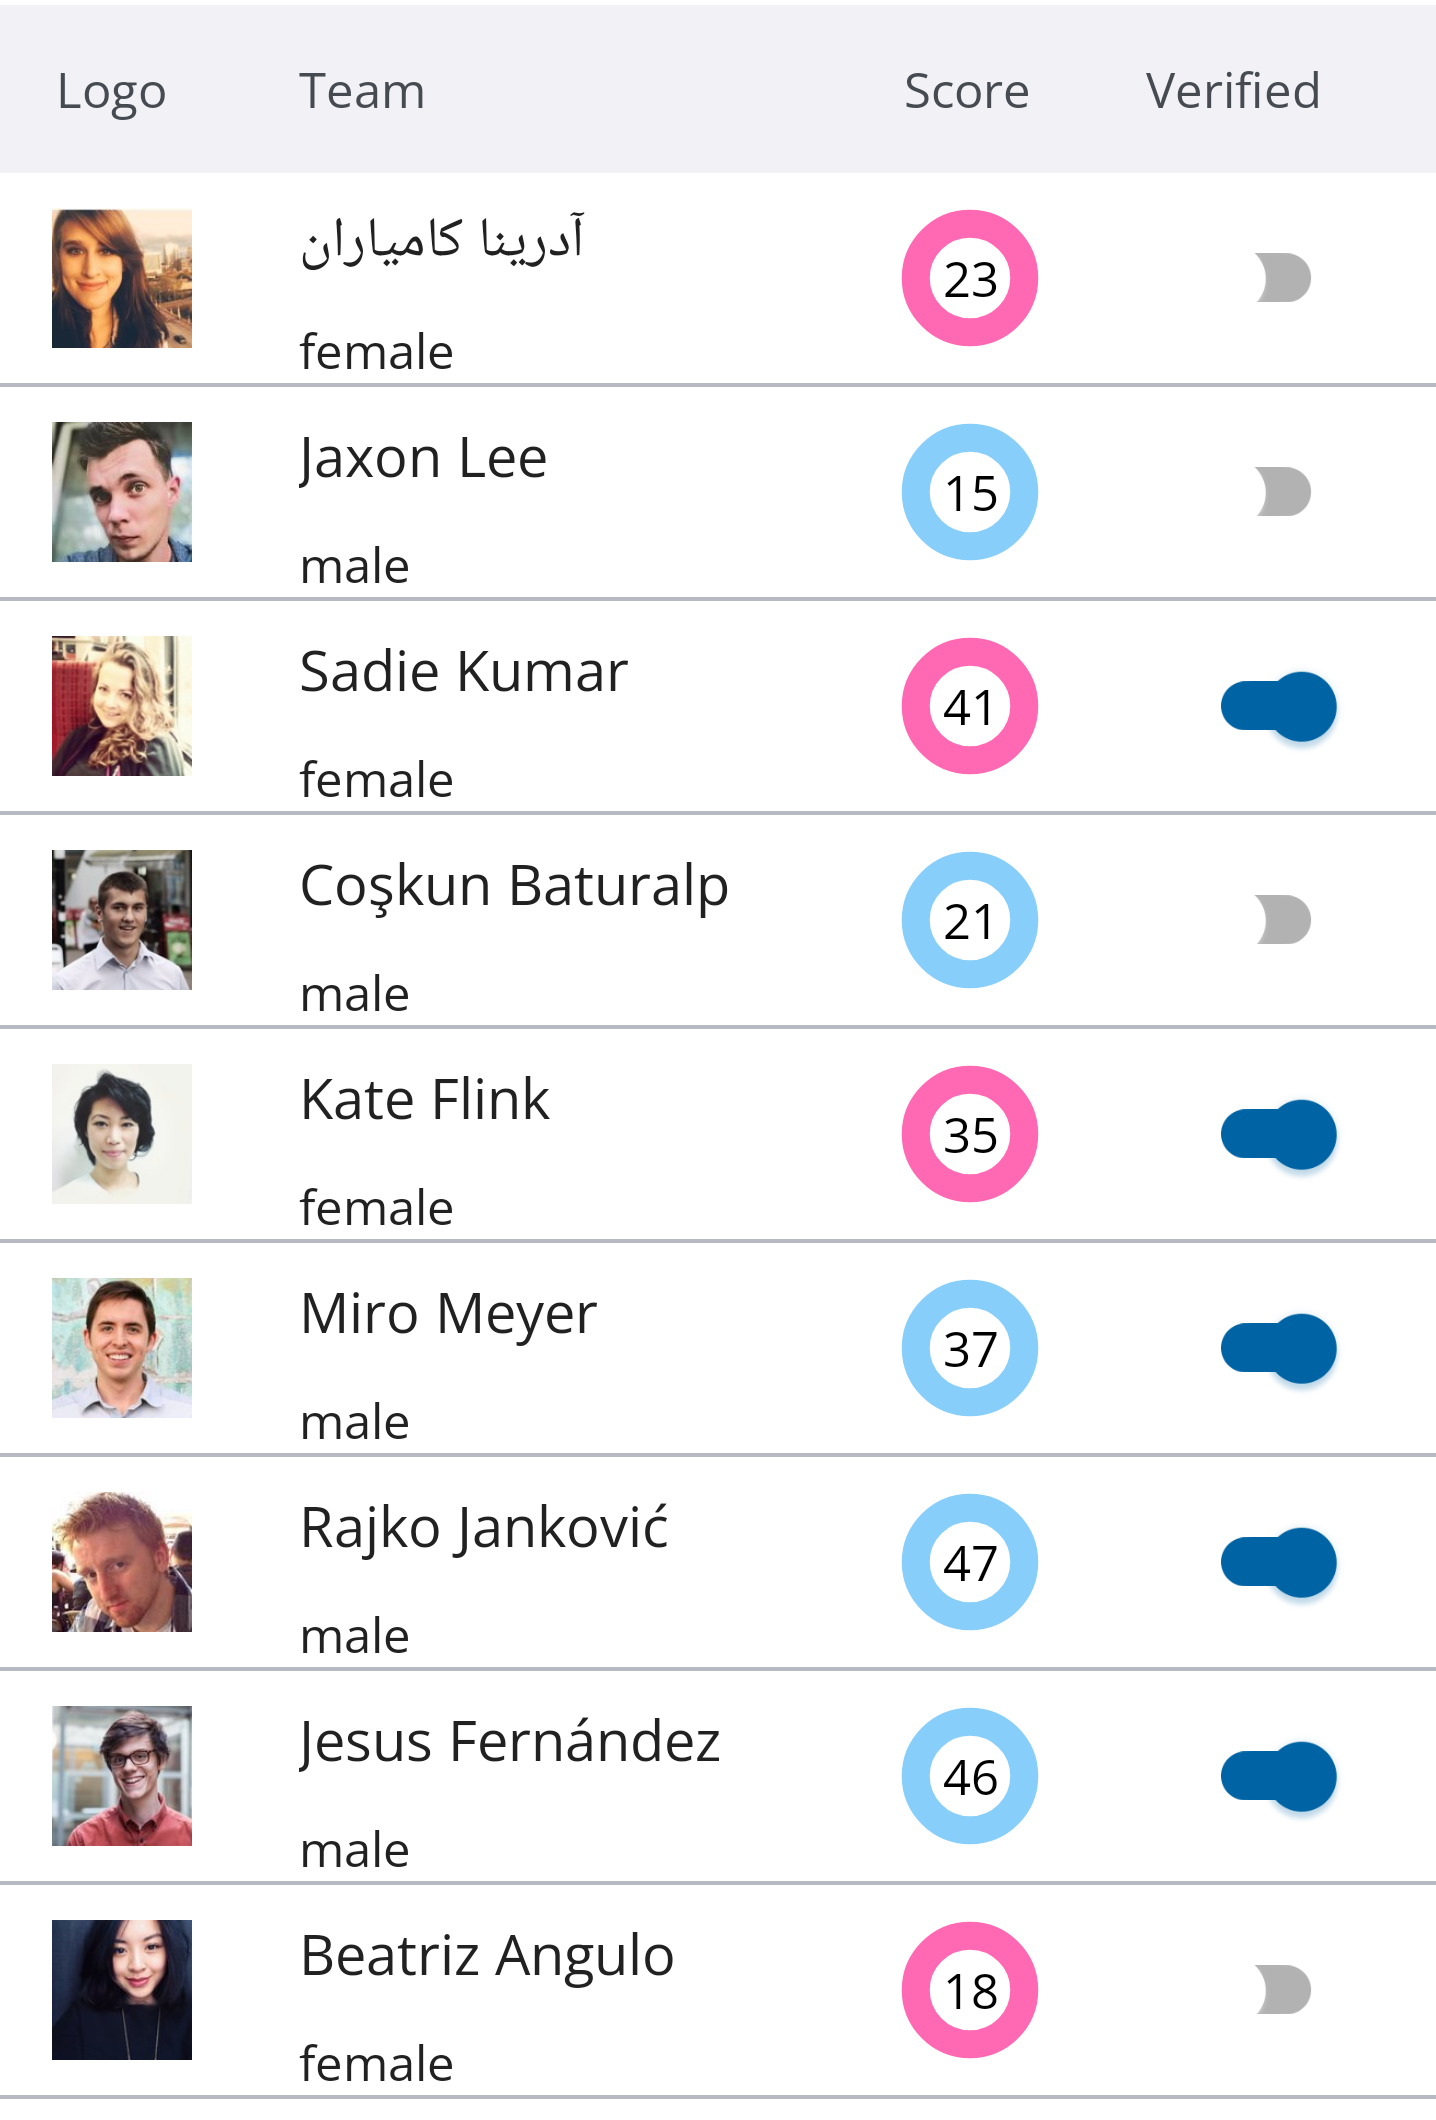Viewport: 1436px width, 2120px height.
Task: Click the score circle showing 47
Action: (970, 1562)
